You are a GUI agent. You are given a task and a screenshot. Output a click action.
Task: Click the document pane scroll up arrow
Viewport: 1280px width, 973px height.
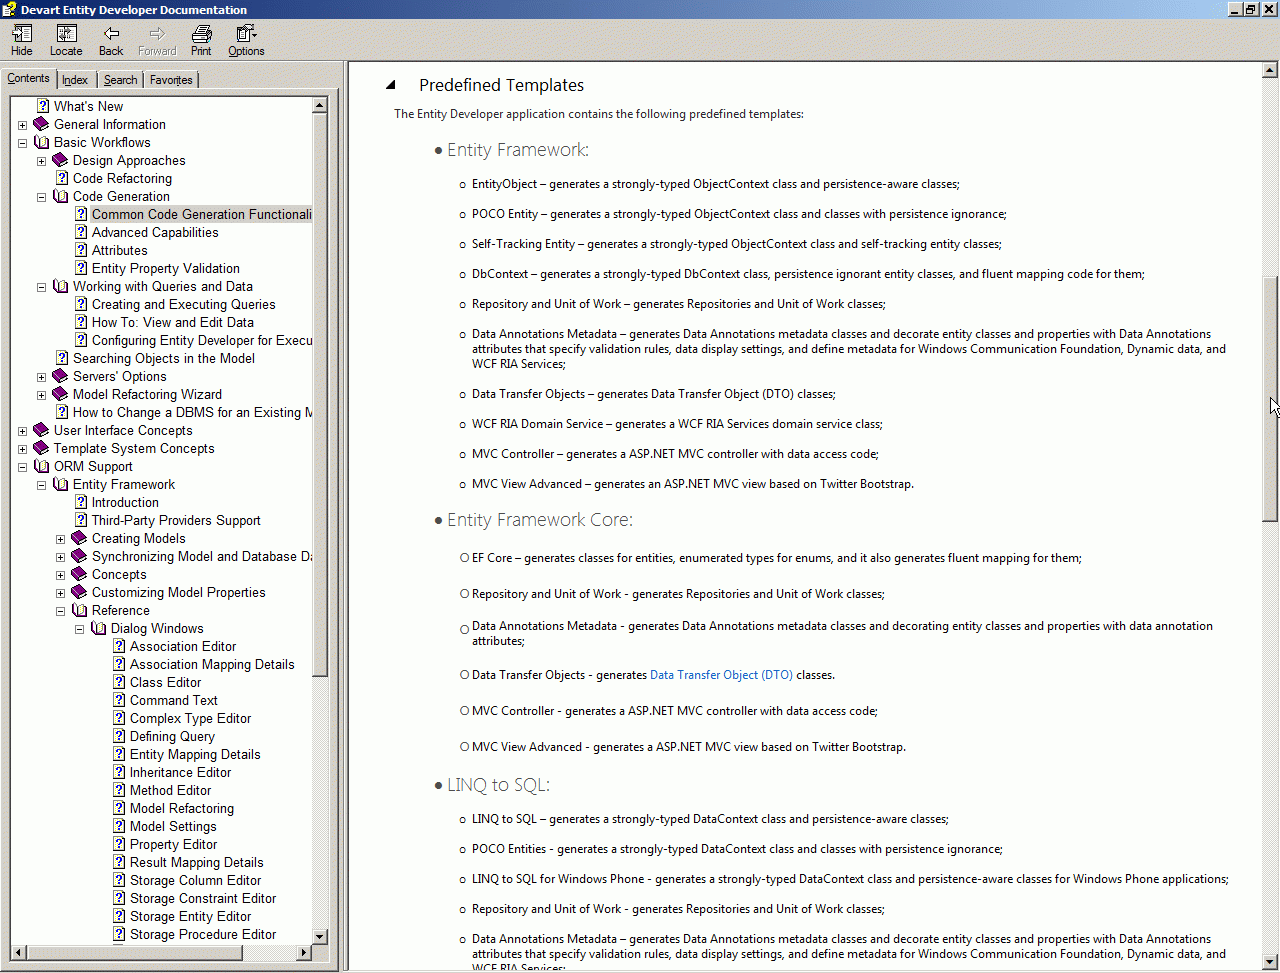pyautogui.click(x=1270, y=70)
